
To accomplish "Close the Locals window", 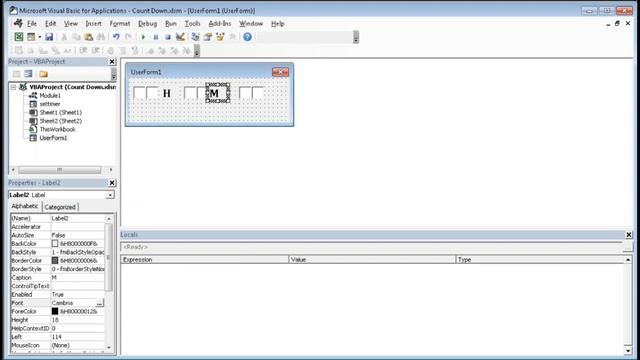I will 629,235.
